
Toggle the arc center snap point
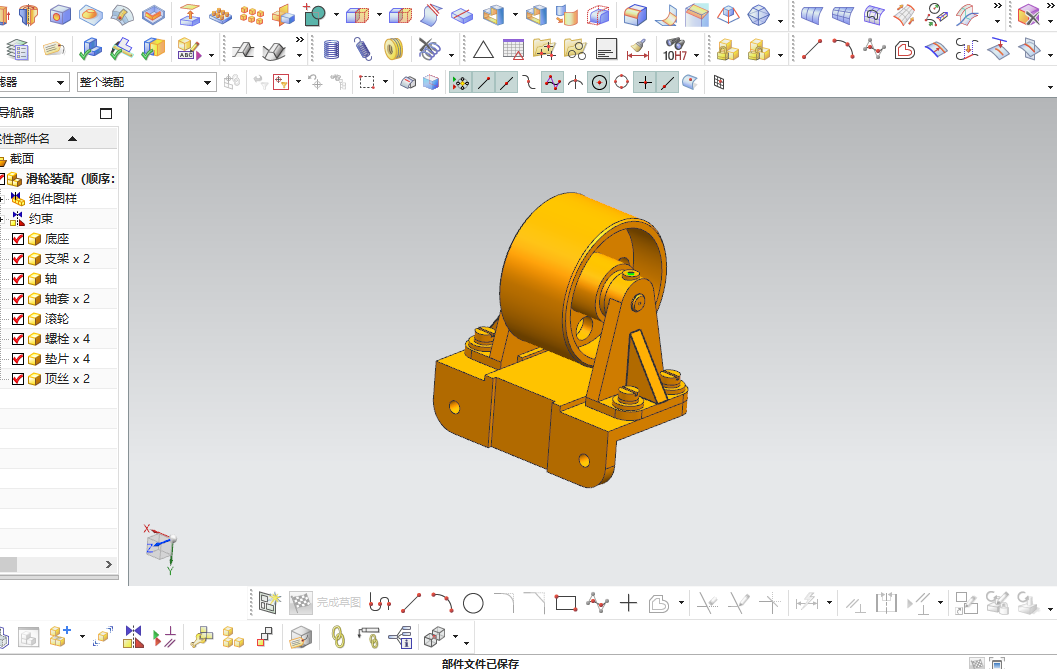(x=599, y=82)
